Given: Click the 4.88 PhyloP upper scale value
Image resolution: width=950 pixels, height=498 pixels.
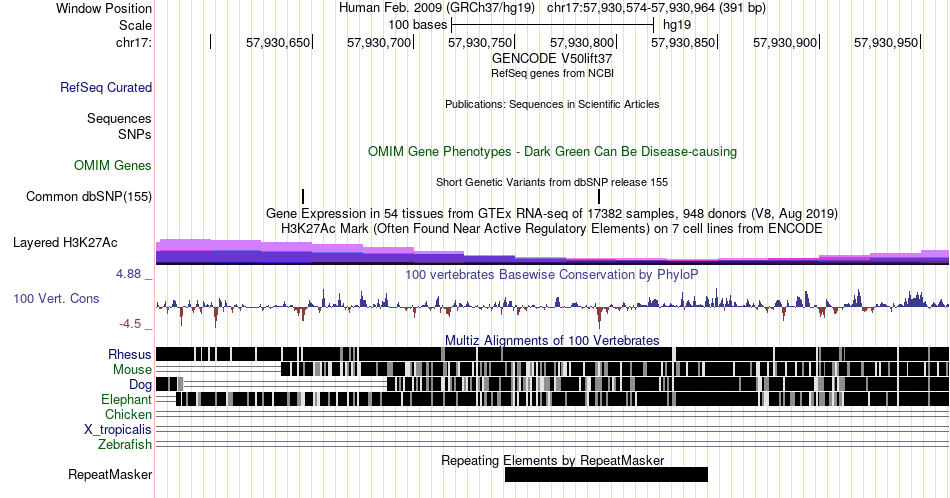Looking at the screenshot, I should (x=128, y=274).
